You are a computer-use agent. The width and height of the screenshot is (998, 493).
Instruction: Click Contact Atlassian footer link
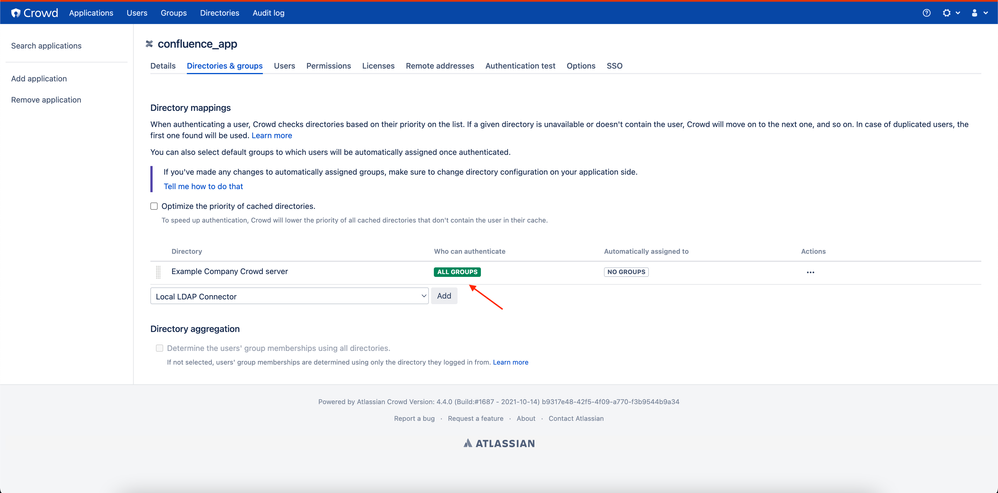[576, 419]
